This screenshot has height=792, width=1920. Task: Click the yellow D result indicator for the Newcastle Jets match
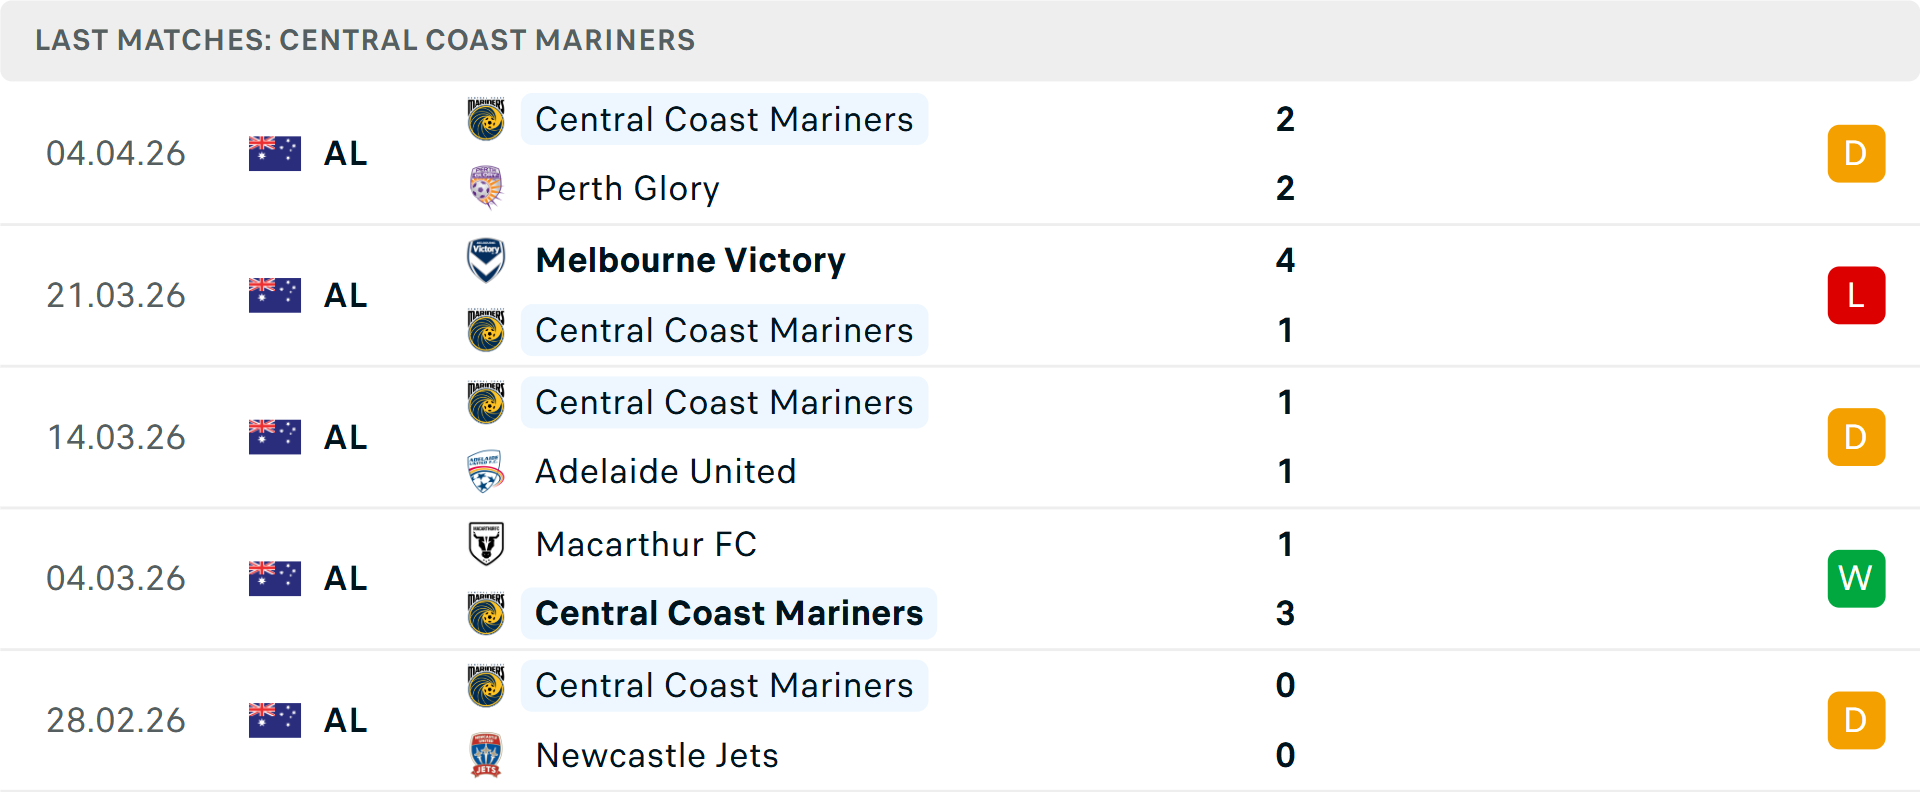(1856, 720)
